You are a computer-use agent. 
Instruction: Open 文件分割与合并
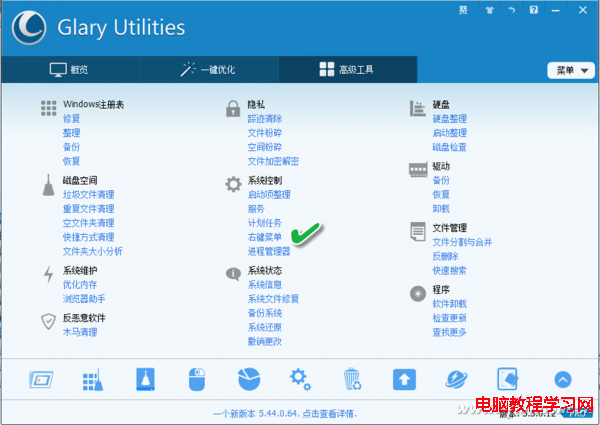462,242
